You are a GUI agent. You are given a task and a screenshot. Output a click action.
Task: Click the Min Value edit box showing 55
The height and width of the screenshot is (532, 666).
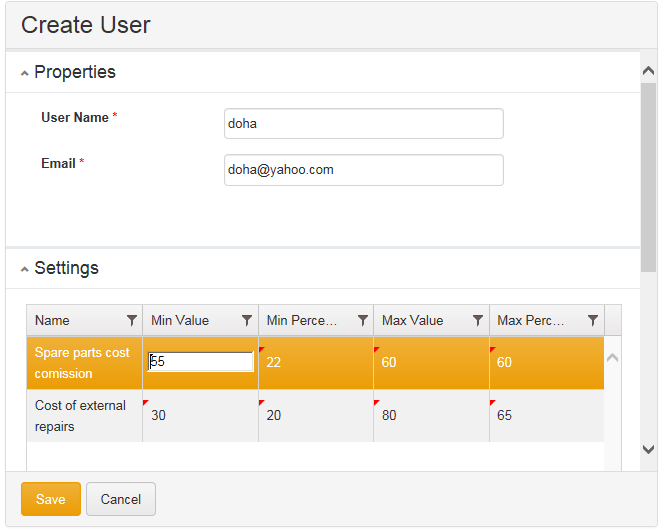(x=200, y=362)
